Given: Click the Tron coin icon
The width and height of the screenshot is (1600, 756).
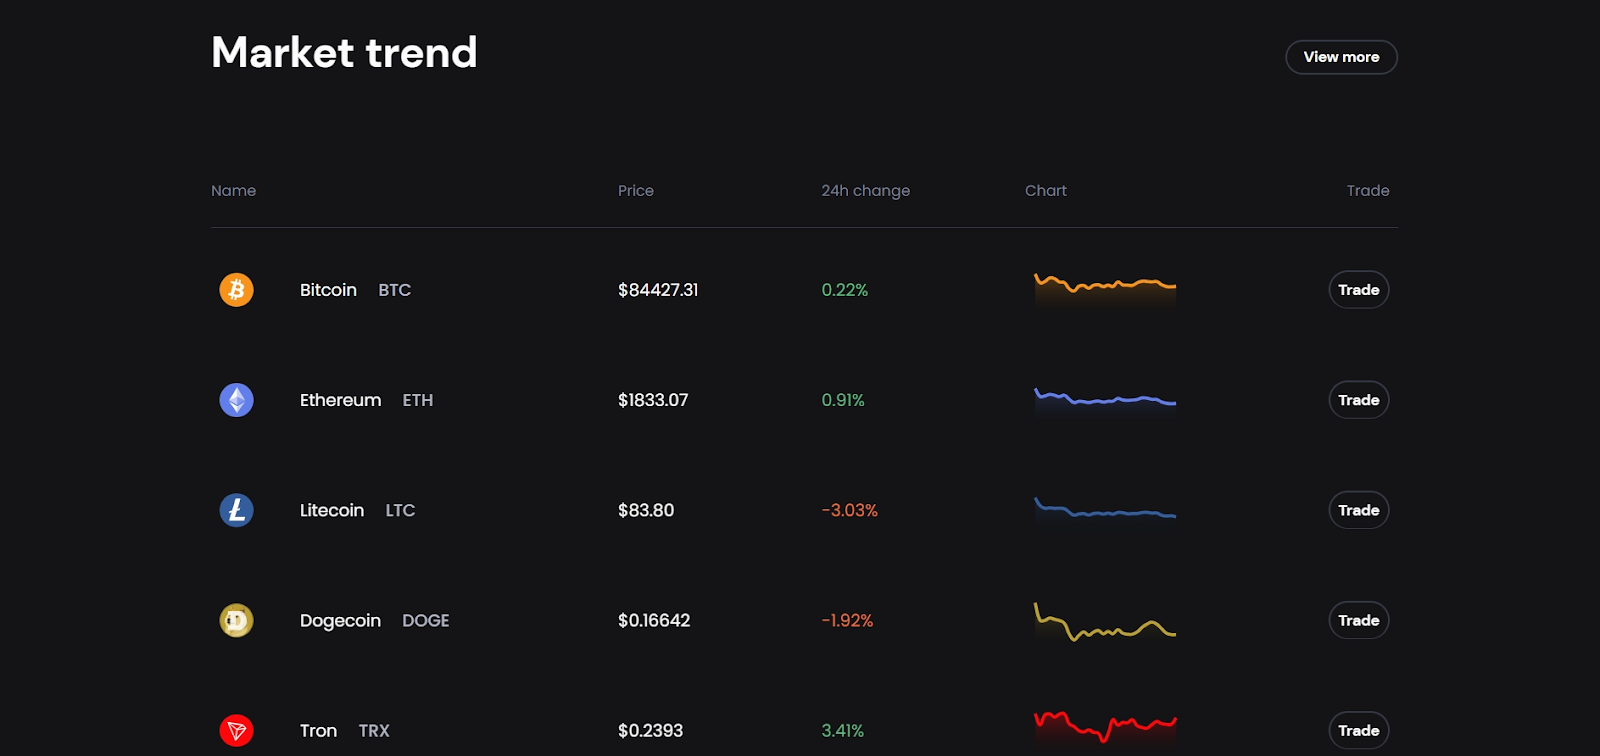Looking at the screenshot, I should point(236,730).
